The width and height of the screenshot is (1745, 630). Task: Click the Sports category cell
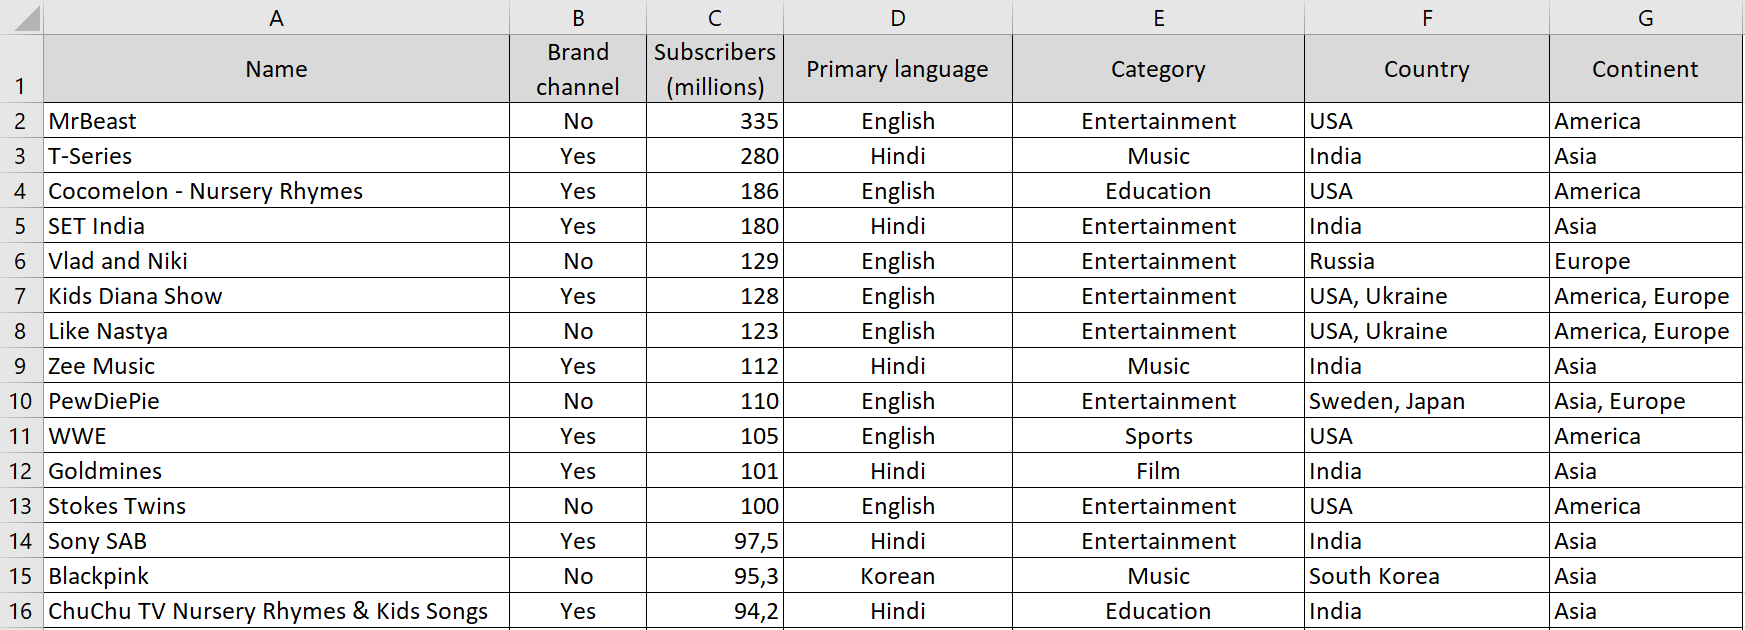pos(1158,436)
